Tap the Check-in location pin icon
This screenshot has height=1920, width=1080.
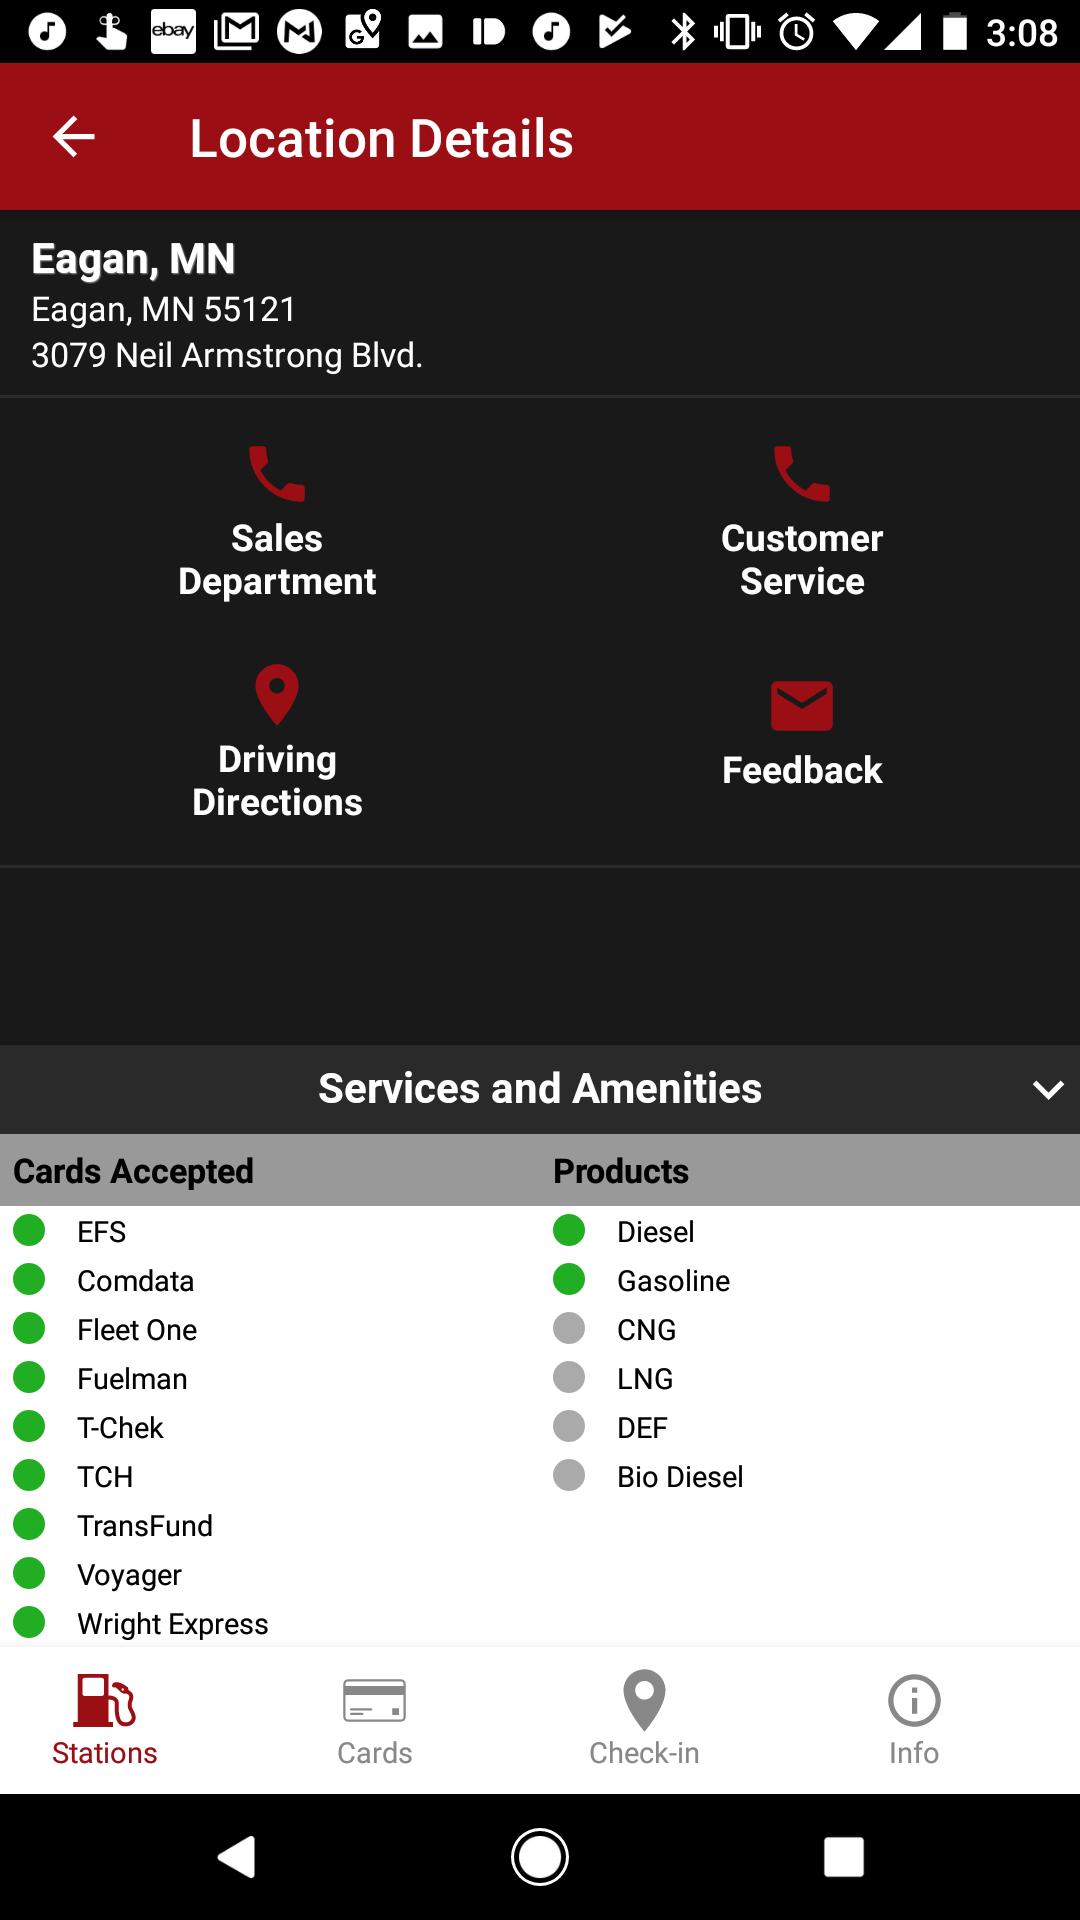click(x=644, y=1700)
